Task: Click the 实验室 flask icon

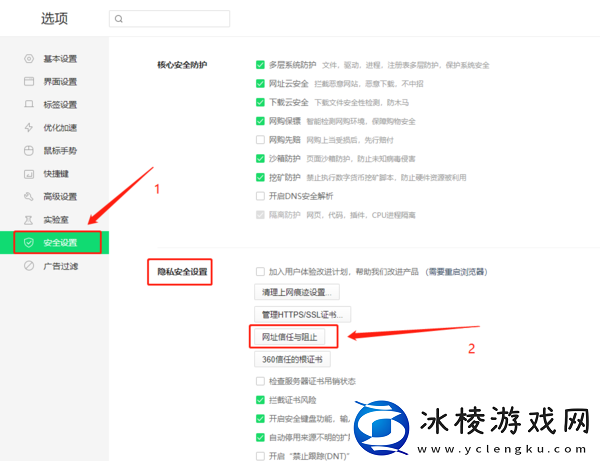Action: (x=29, y=220)
